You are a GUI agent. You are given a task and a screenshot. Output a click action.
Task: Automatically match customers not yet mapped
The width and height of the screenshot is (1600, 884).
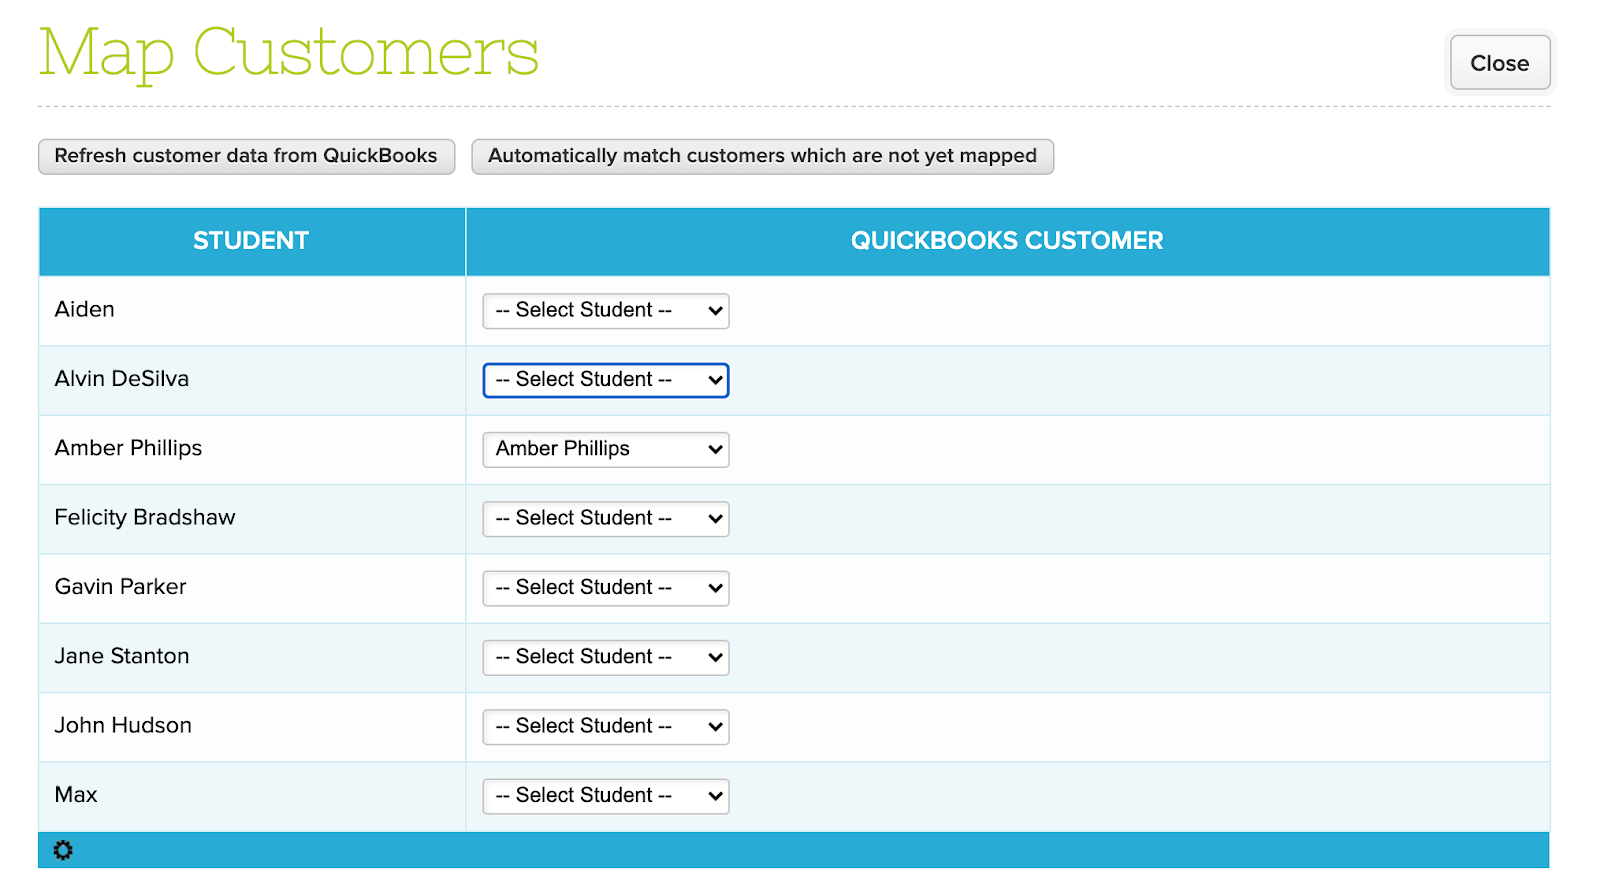point(762,156)
